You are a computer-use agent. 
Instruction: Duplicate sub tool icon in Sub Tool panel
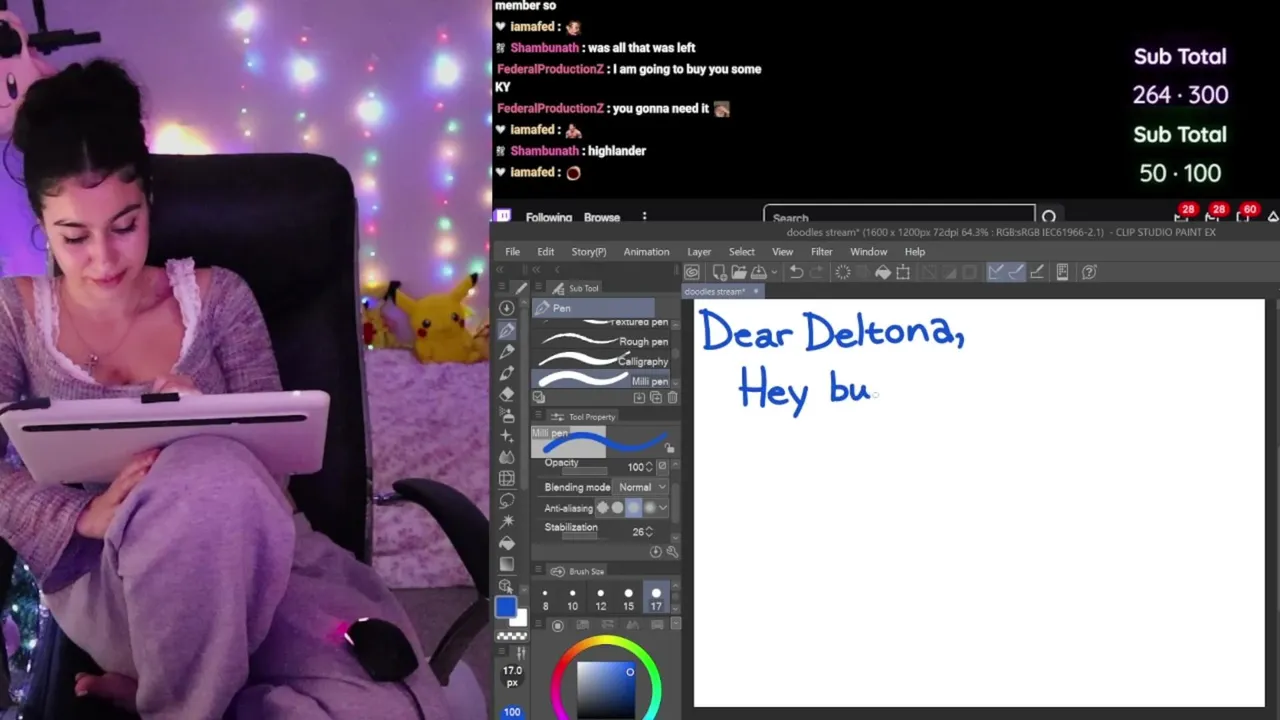[x=656, y=397]
